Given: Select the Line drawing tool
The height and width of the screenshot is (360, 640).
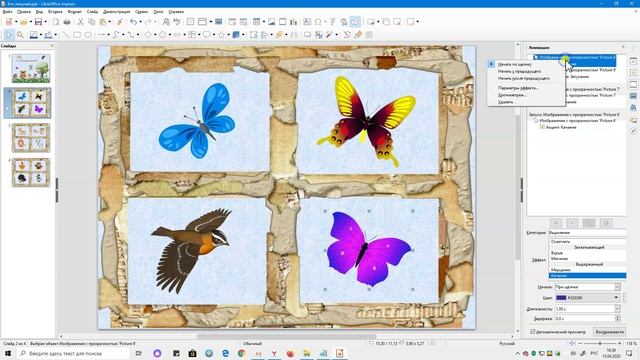Looking at the screenshot, I should [x=66, y=35].
